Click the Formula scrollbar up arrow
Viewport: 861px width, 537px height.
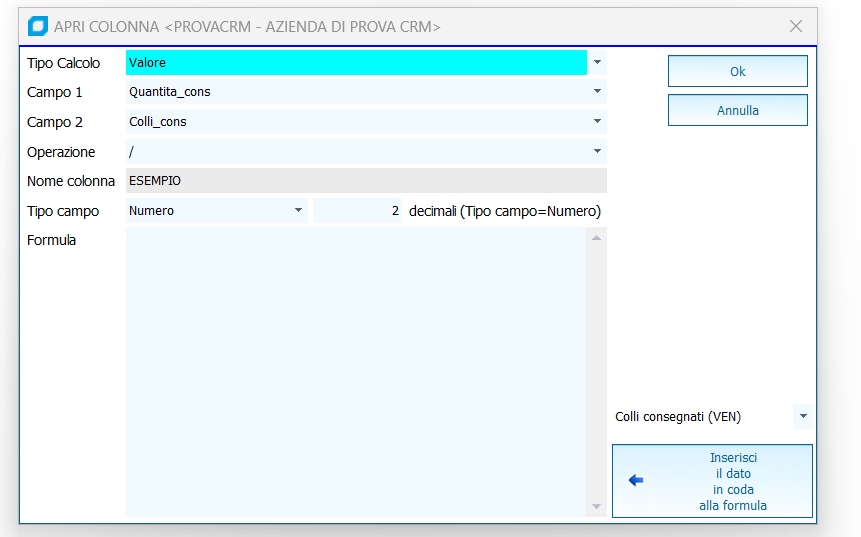tap(596, 238)
